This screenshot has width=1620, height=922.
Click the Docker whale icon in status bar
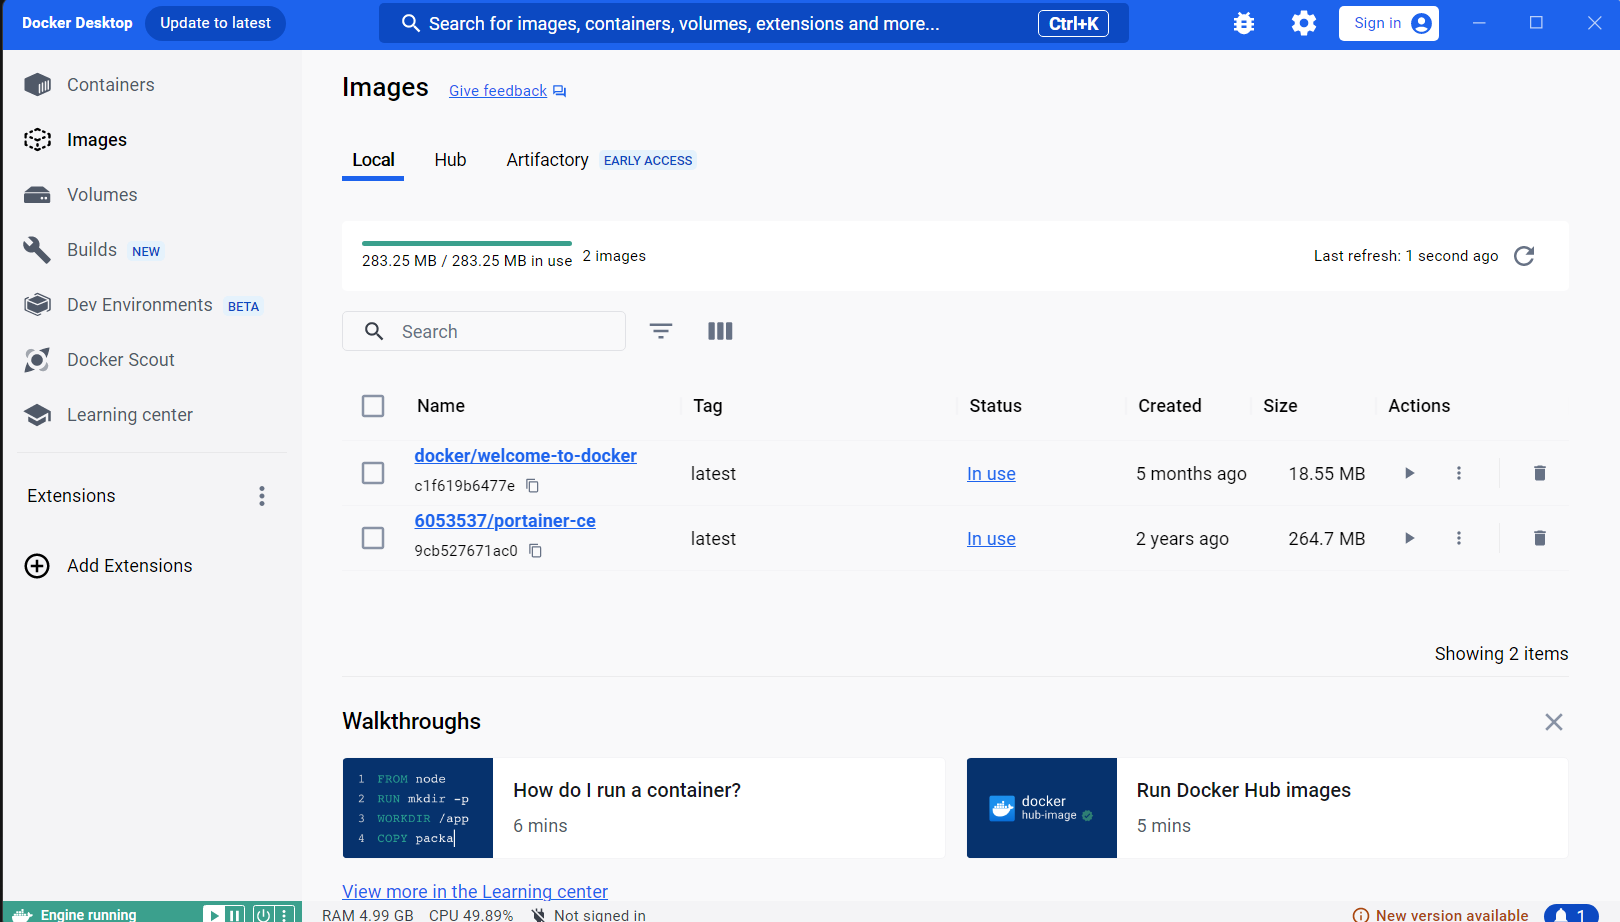tap(22, 915)
